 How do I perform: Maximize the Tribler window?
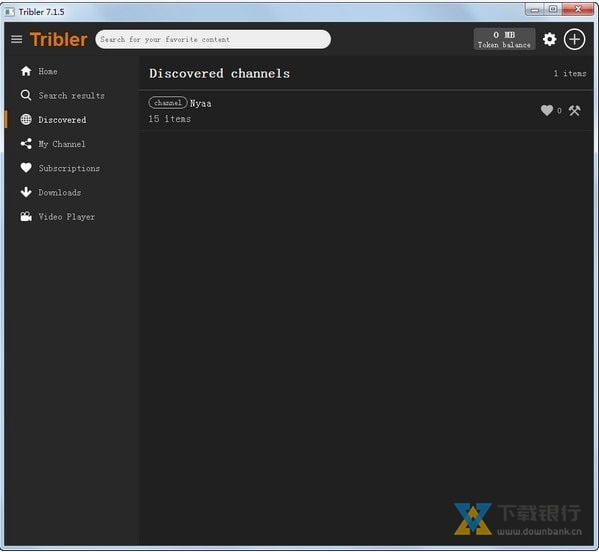[x=552, y=9]
